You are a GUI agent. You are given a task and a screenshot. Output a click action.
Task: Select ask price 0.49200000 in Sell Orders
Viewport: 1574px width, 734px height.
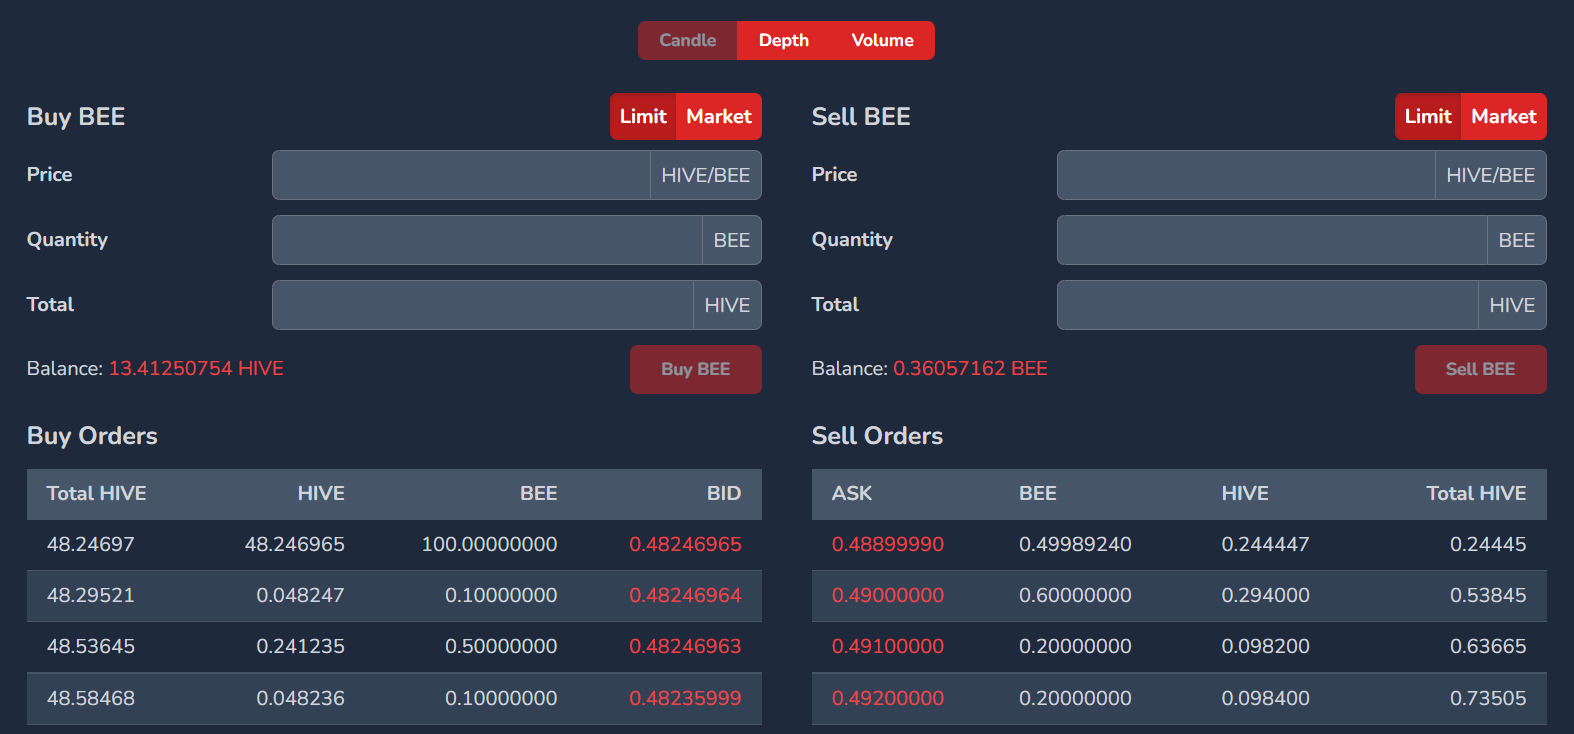[888, 699]
